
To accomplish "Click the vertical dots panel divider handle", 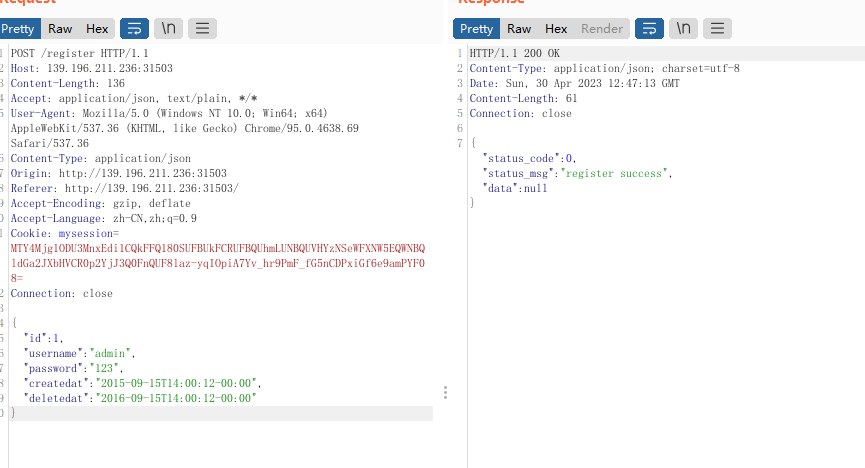I will point(445,392).
